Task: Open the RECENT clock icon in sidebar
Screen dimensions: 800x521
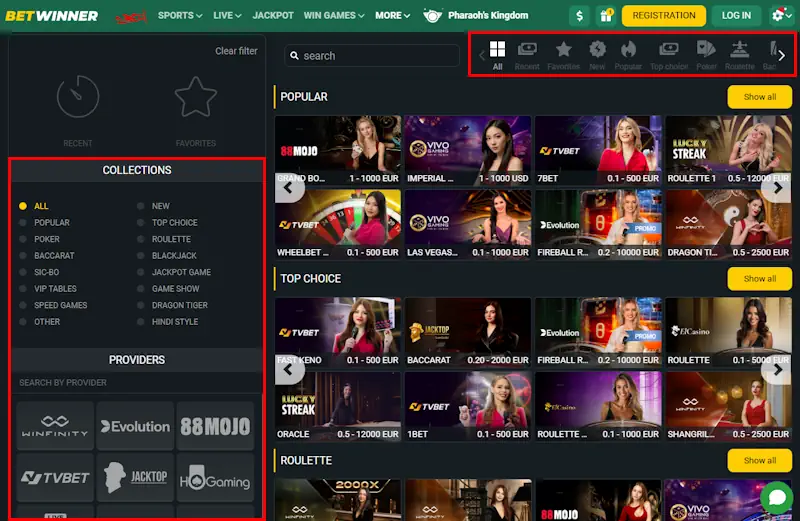Action: (78, 96)
